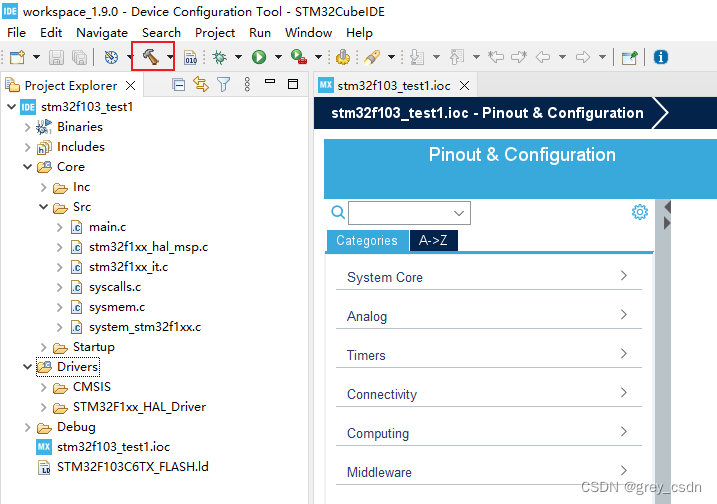Open the Help menu
Viewport: 717px width, 504px height.
[x=359, y=33]
